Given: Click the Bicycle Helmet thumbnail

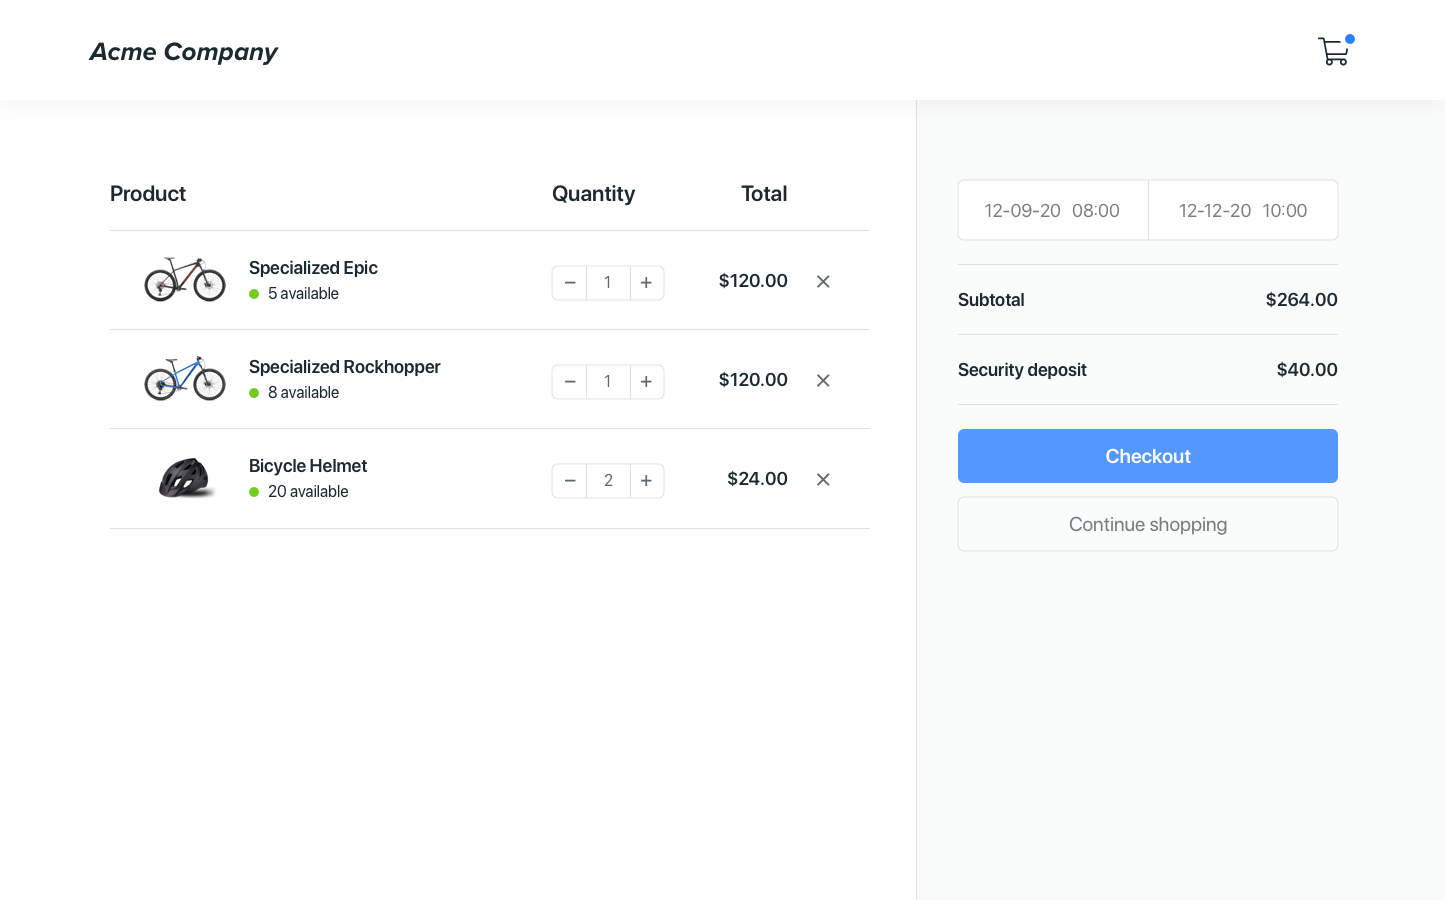Looking at the screenshot, I should 185,478.
